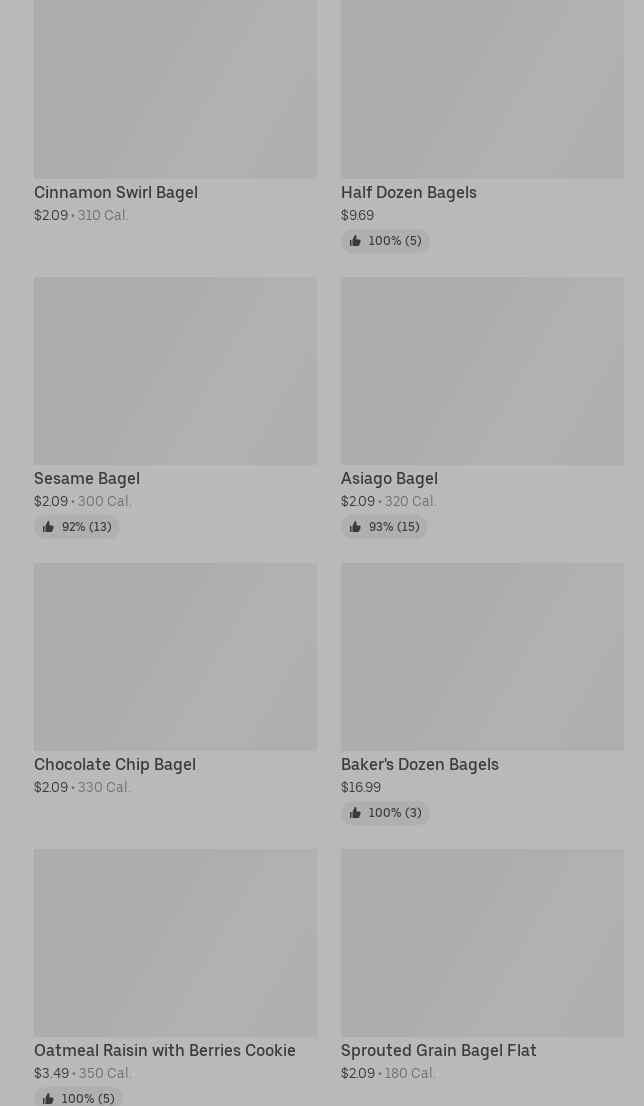
Task: Open the Sesame Bagel photo
Action: 175,371
